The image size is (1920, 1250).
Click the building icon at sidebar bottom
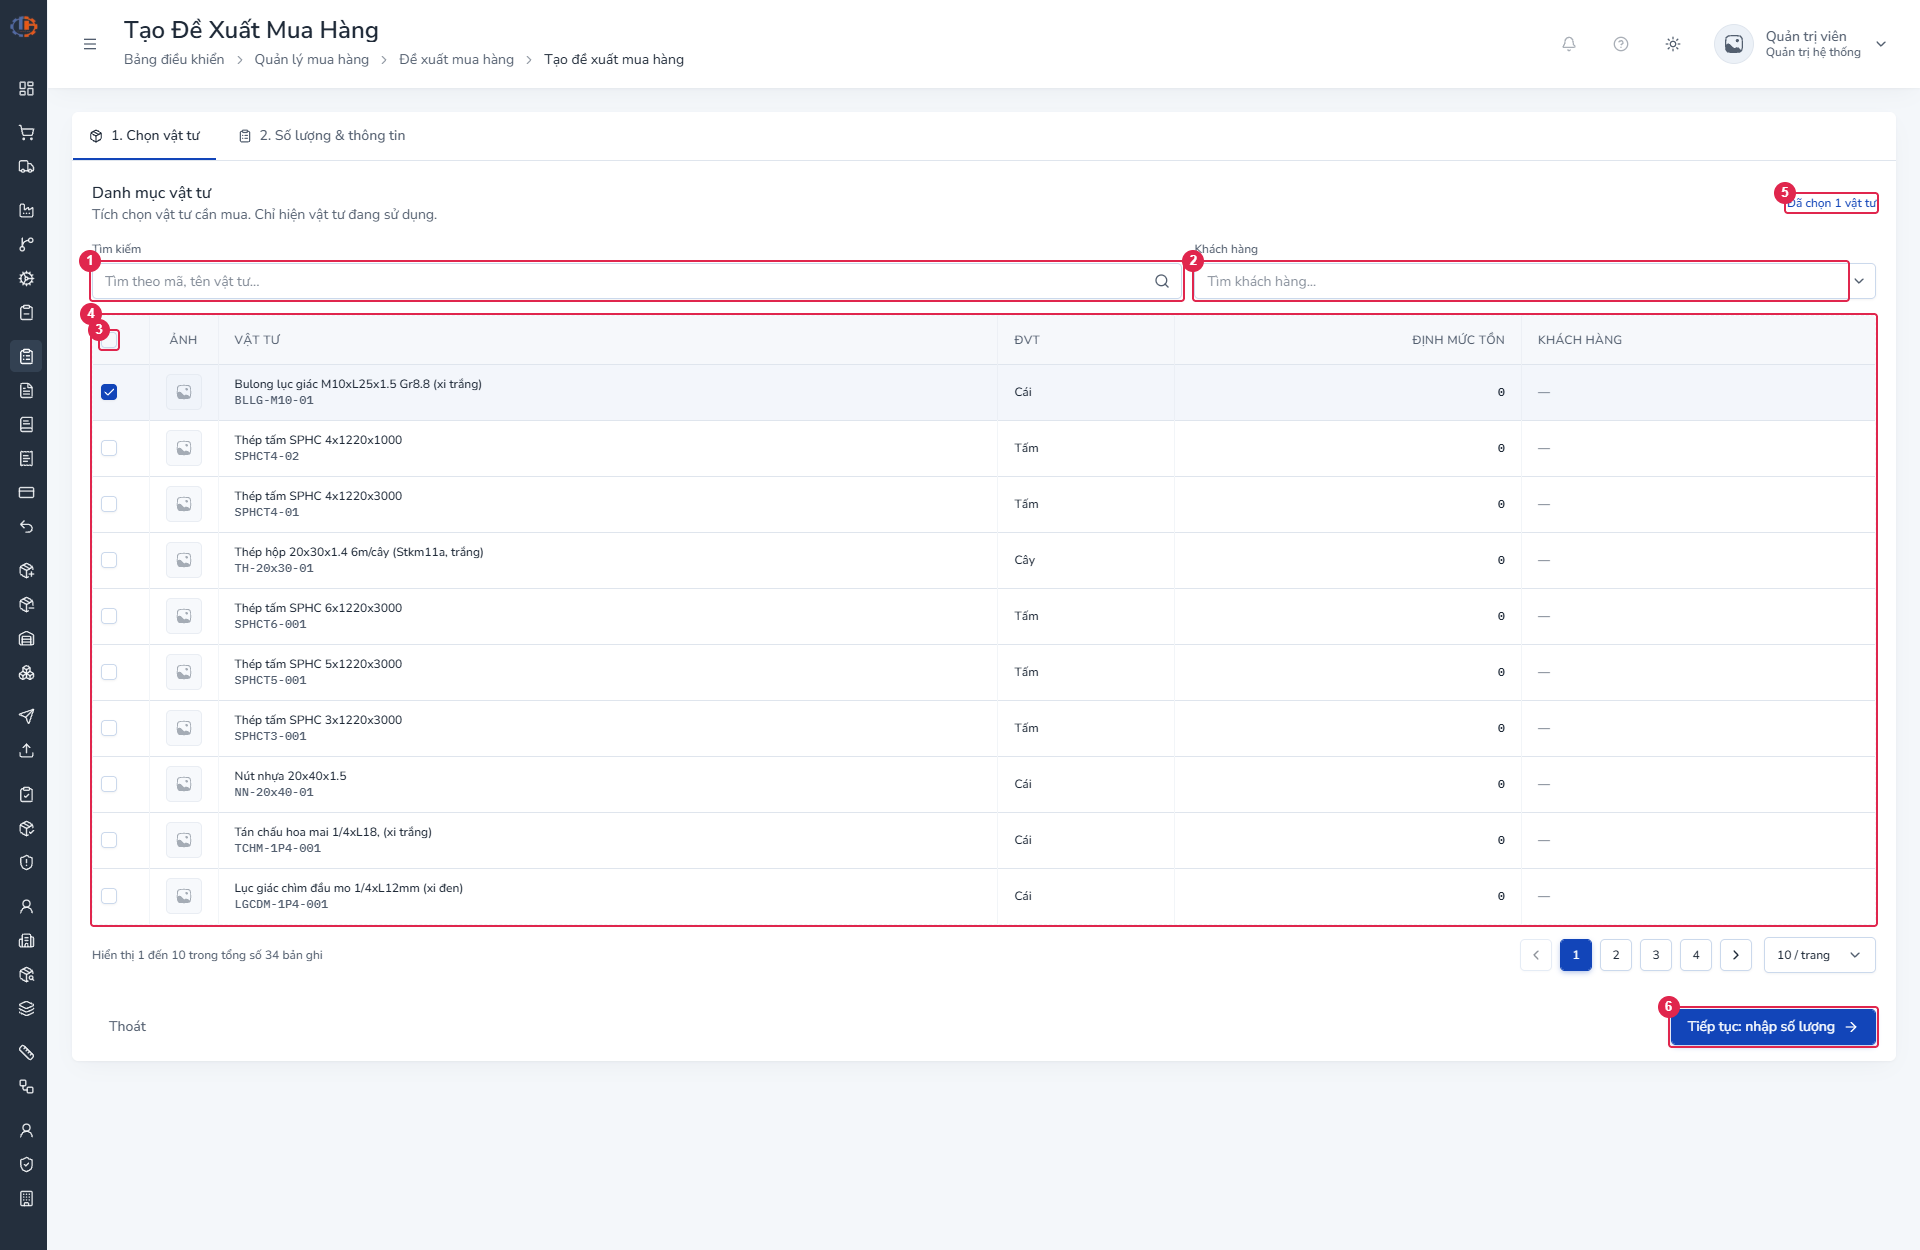[x=27, y=1198]
